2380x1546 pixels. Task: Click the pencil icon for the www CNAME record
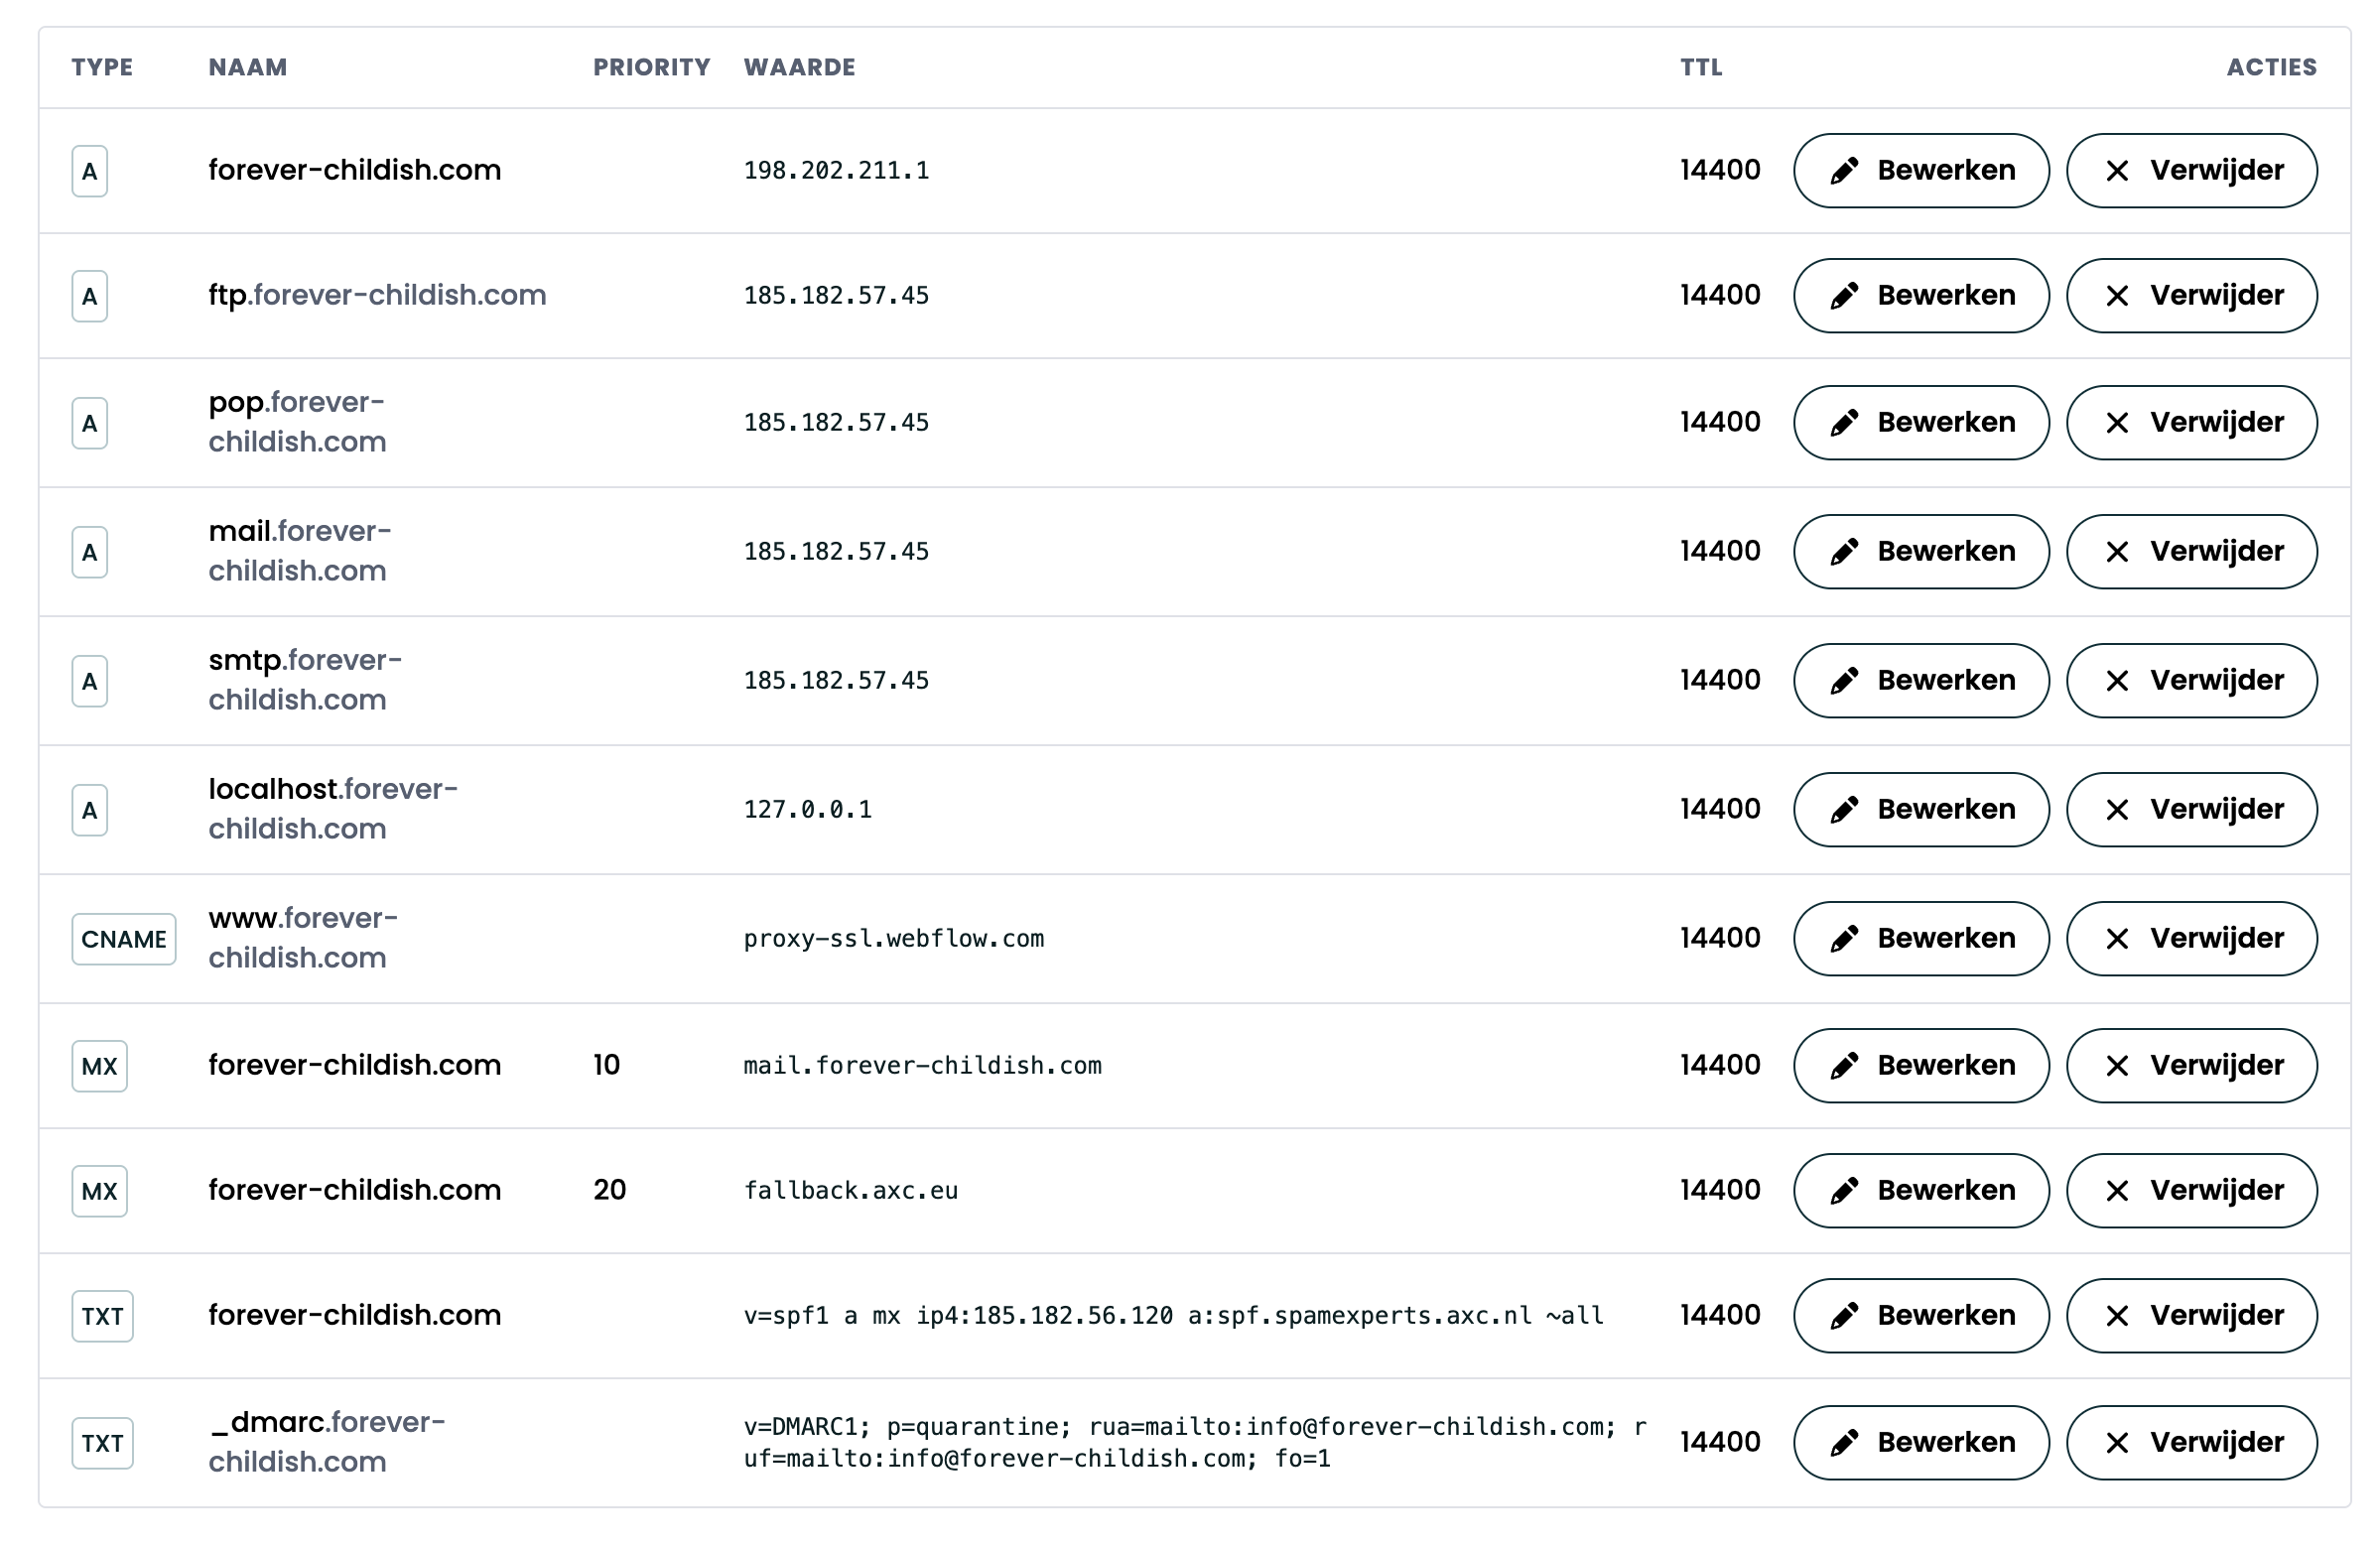[x=1844, y=939]
